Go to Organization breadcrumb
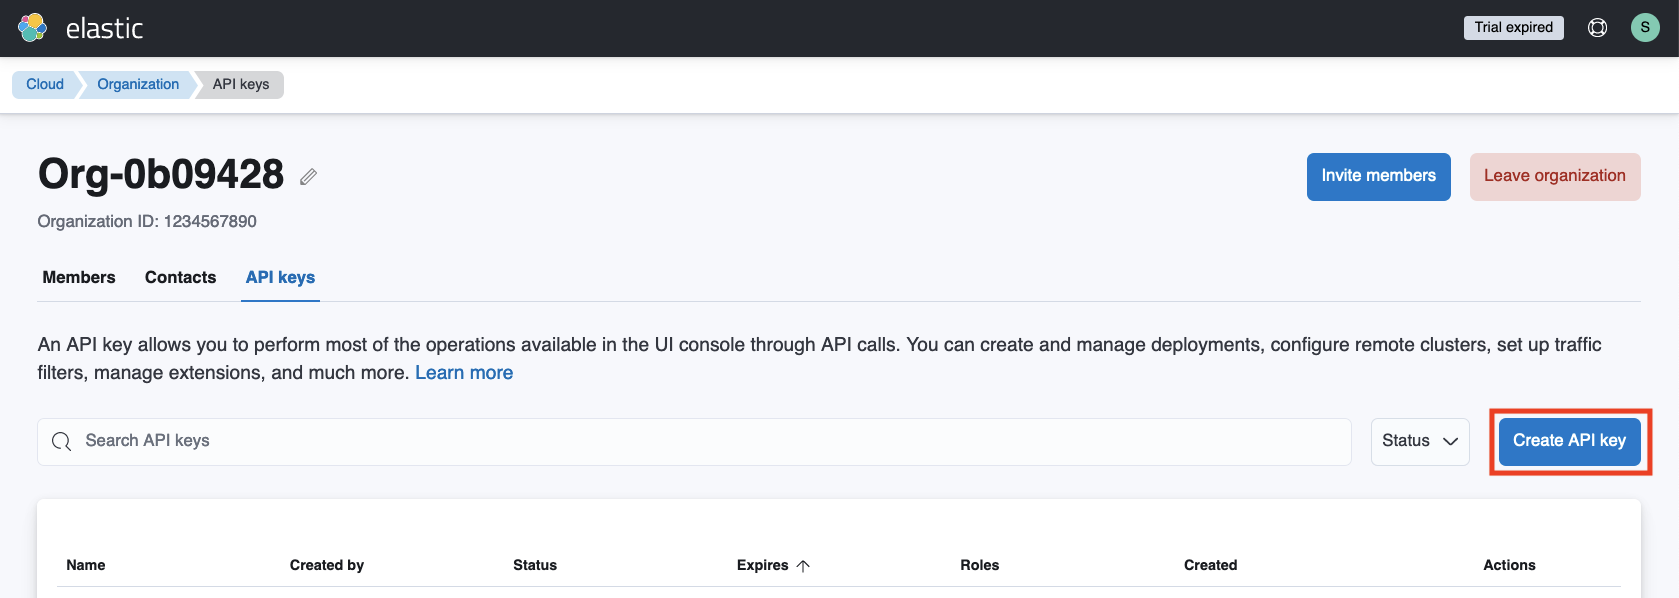 point(138,84)
